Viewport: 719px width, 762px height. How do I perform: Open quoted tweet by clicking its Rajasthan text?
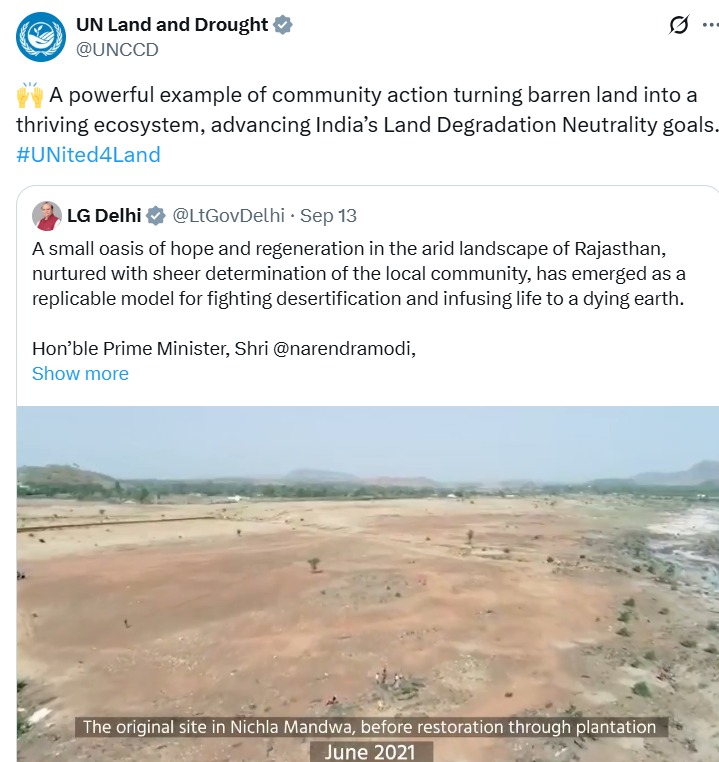pyautogui.click(x=359, y=274)
